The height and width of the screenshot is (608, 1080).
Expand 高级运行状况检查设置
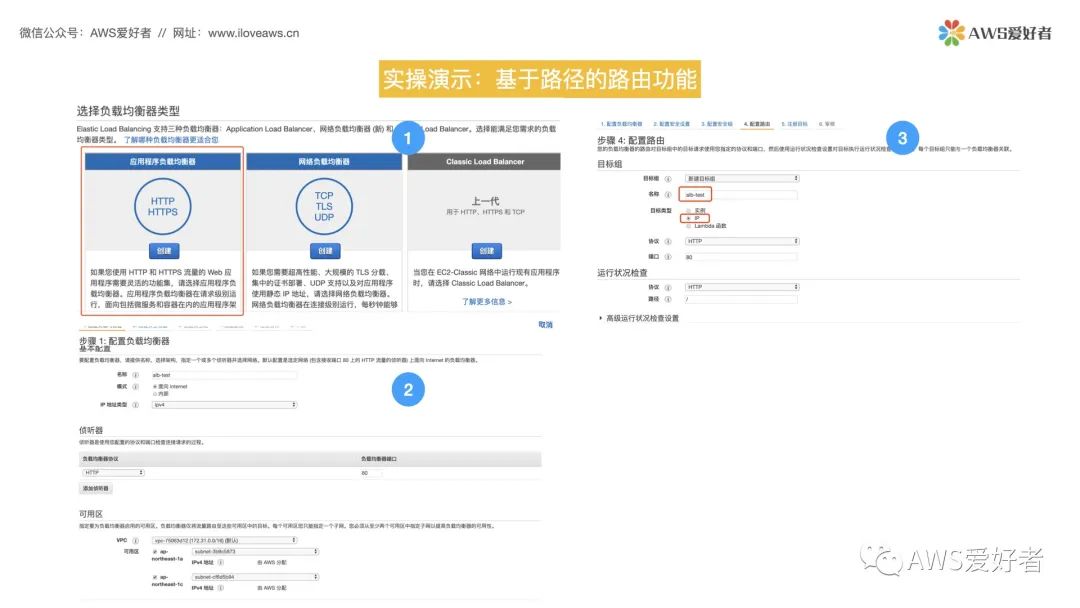(x=639, y=318)
